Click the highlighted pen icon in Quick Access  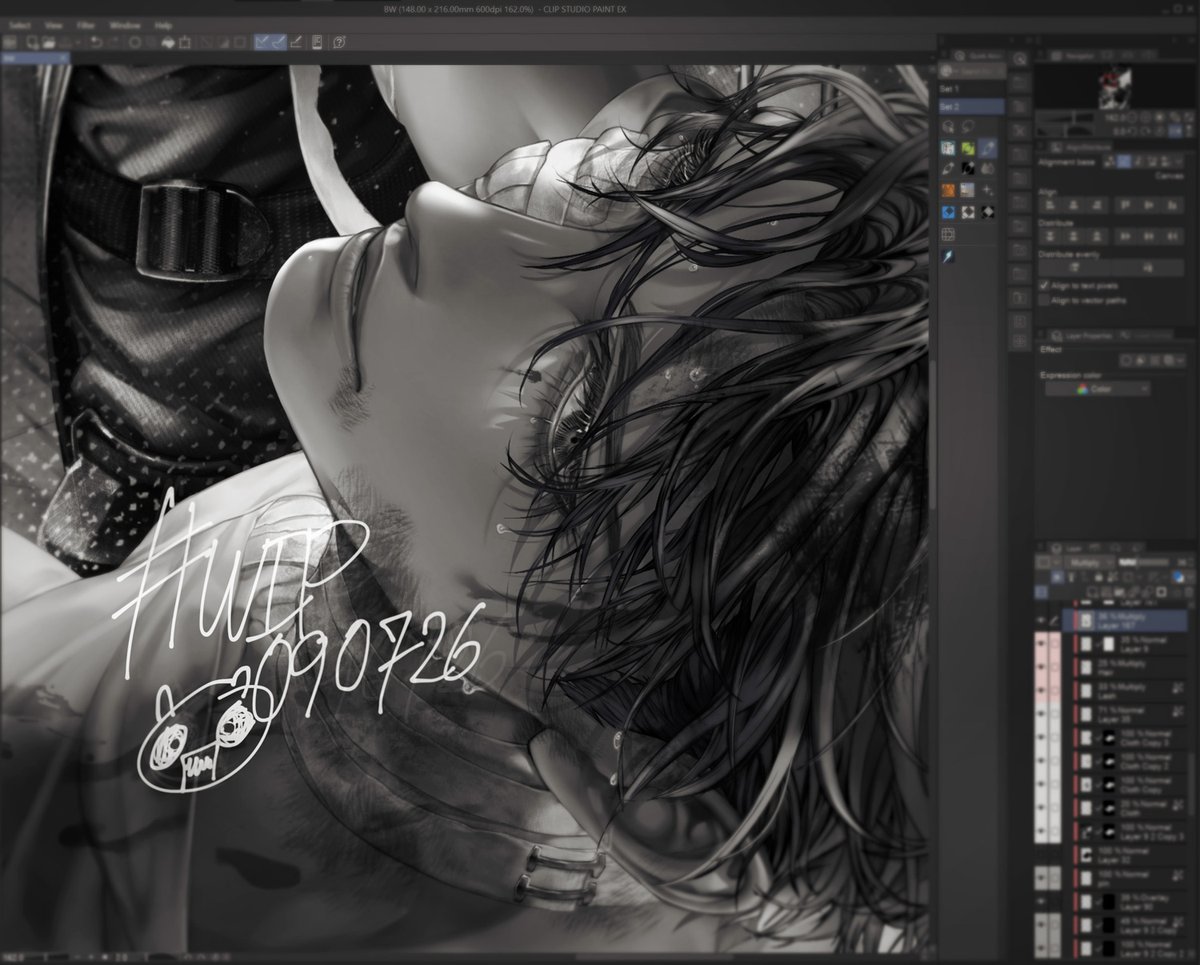(988, 147)
